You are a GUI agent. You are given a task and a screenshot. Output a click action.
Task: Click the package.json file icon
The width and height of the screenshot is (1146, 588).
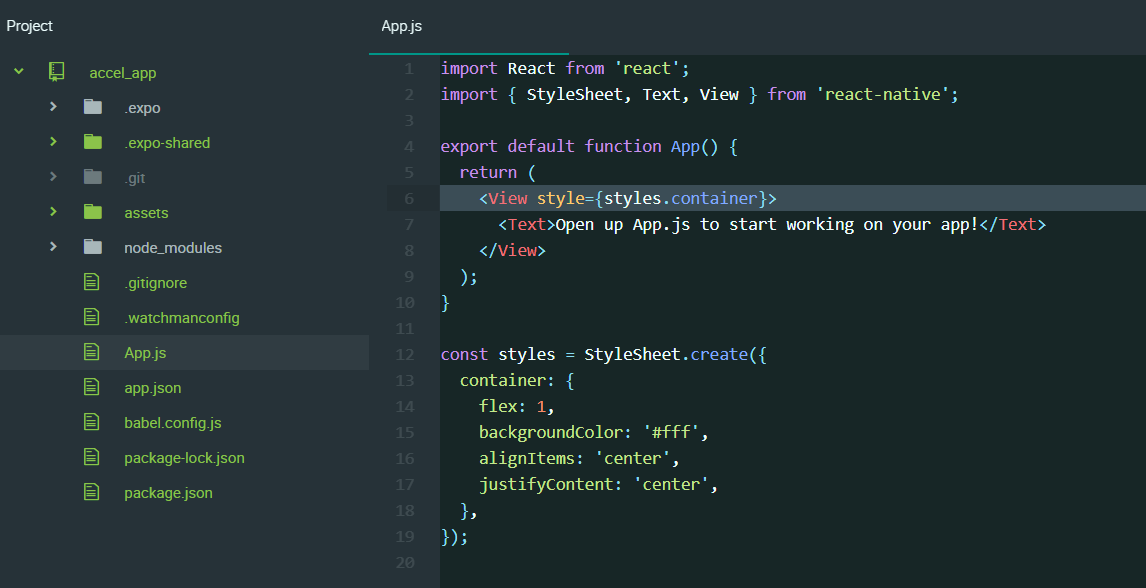pyautogui.click(x=92, y=493)
